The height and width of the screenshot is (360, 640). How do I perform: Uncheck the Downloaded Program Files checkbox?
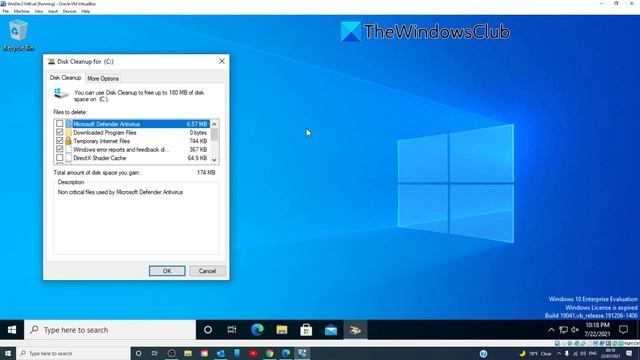(x=60, y=132)
